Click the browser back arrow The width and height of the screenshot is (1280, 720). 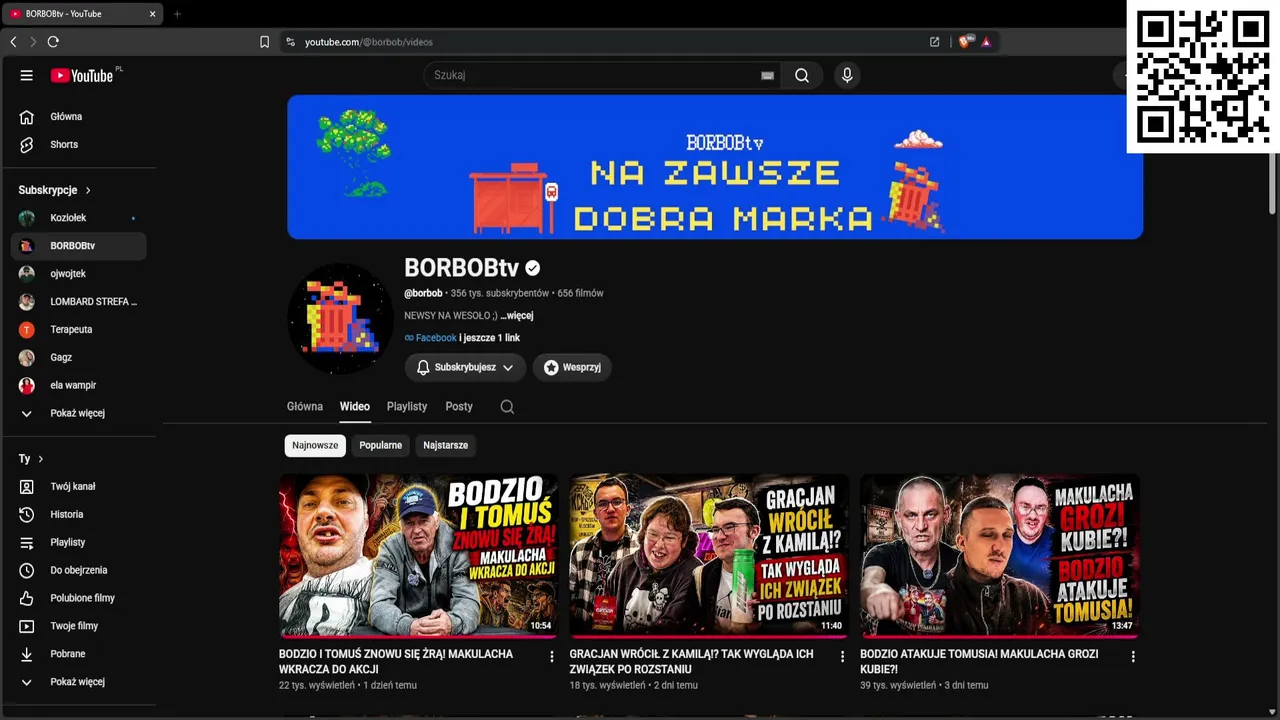13,42
